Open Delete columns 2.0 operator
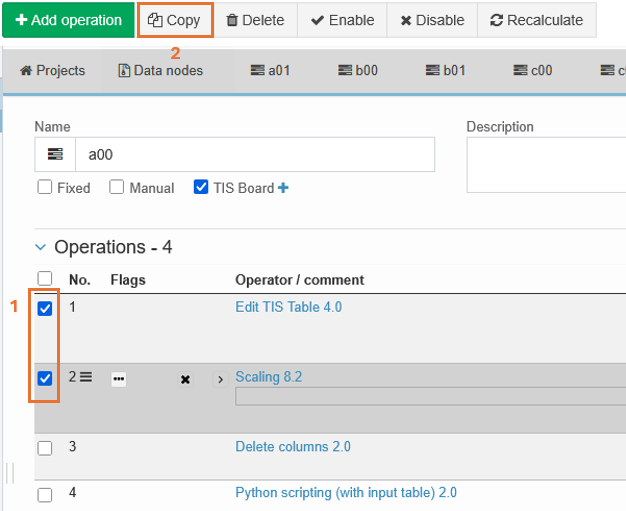The height and width of the screenshot is (511, 626). [293, 447]
